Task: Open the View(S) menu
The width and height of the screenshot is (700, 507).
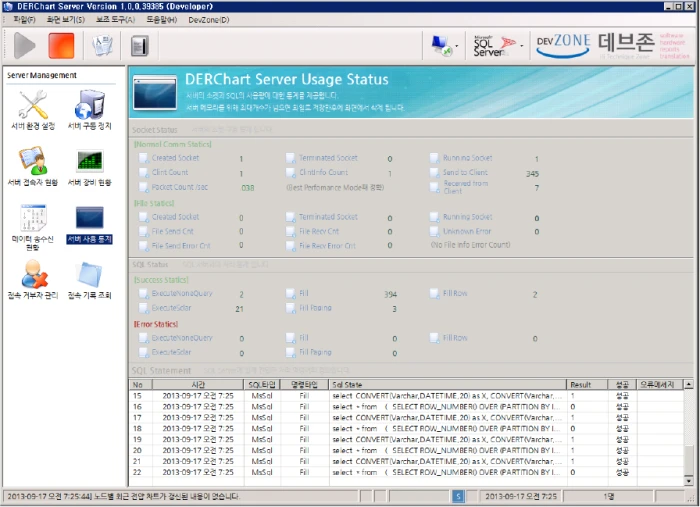Action: [66, 20]
